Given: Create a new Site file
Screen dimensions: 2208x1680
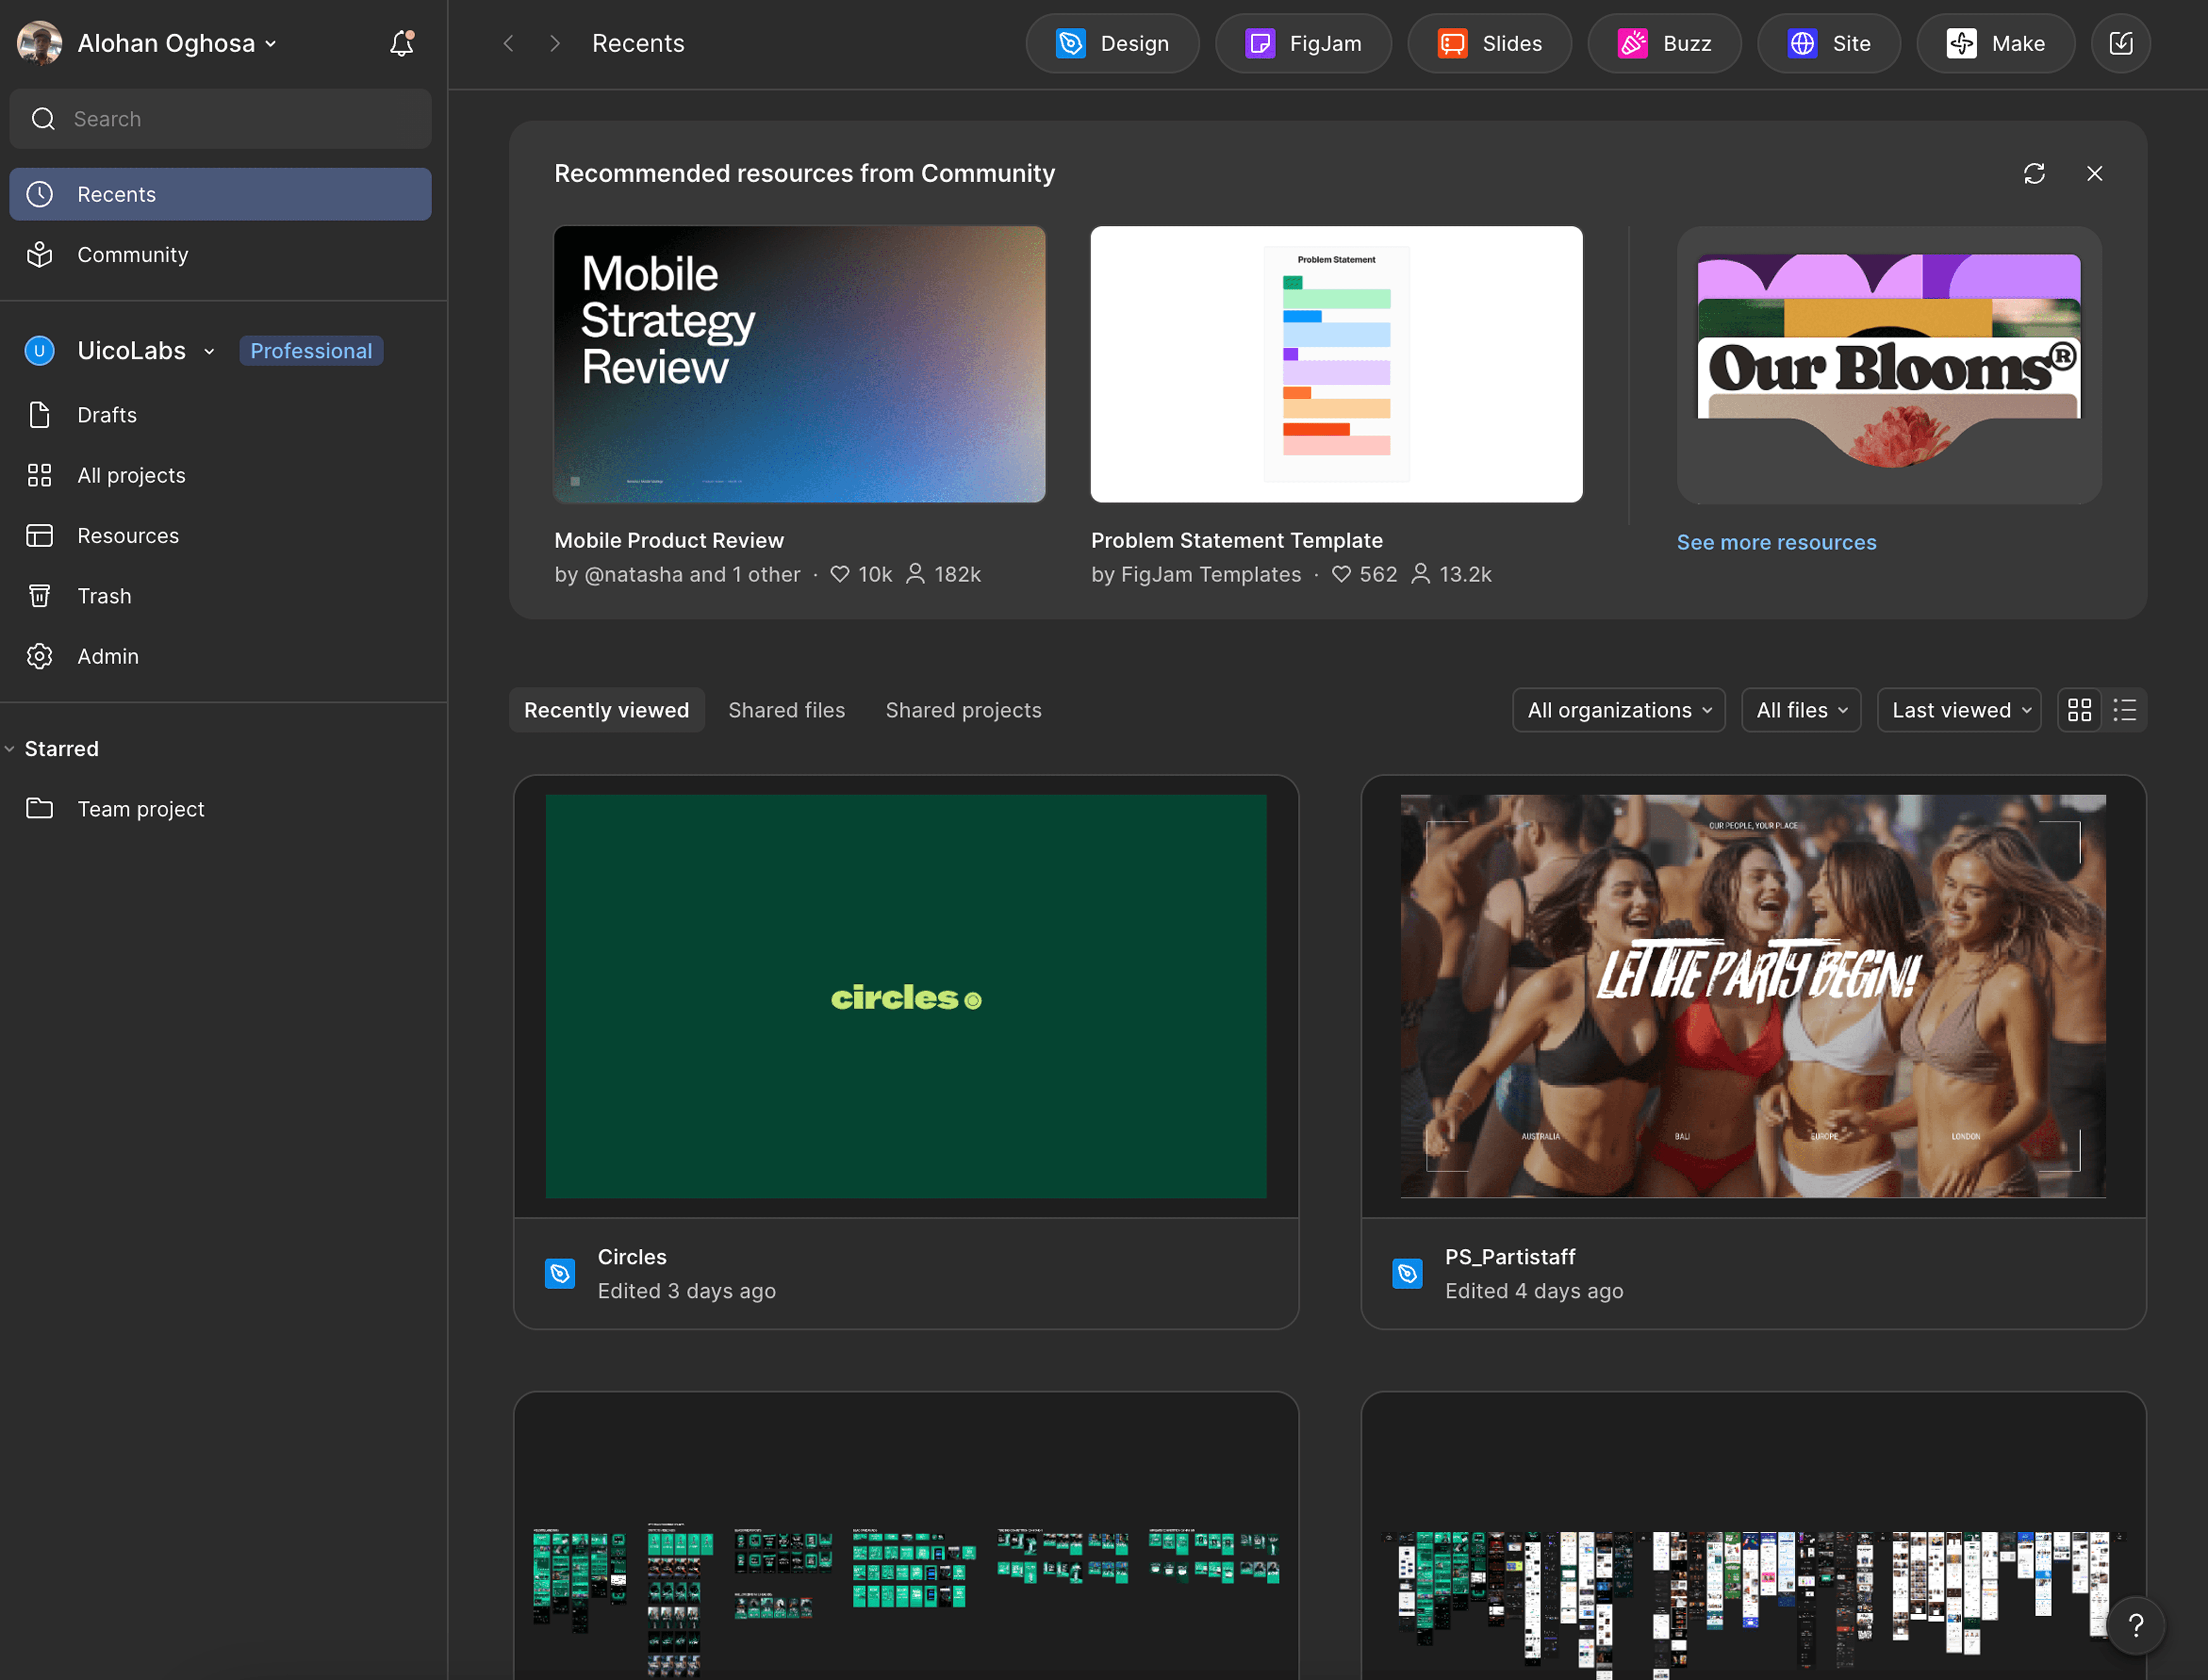Looking at the screenshot, I should 1829,43.
